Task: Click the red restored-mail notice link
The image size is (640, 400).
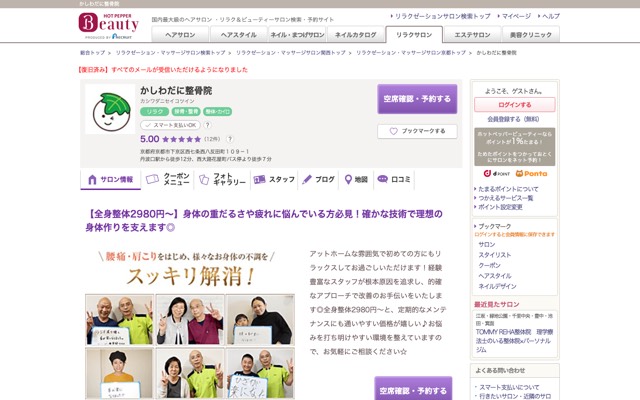Action: (x=162, y=70)
